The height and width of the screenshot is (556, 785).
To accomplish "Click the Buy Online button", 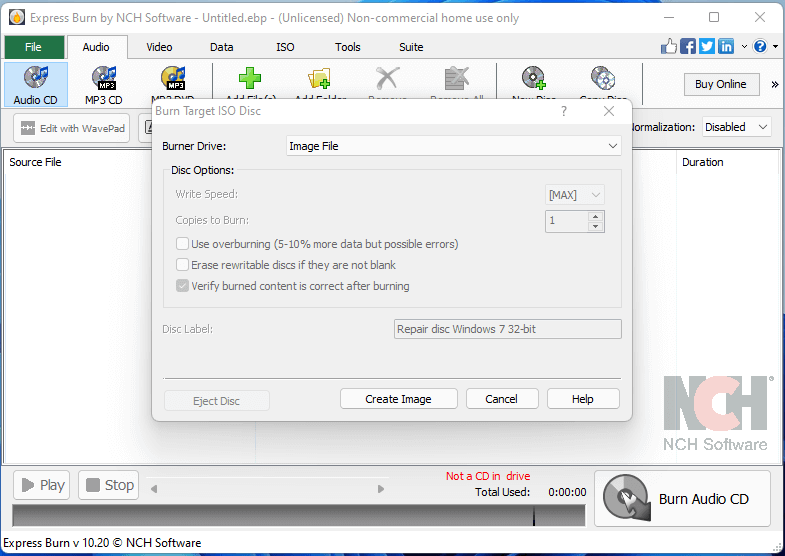I will (x=721, y=84).
